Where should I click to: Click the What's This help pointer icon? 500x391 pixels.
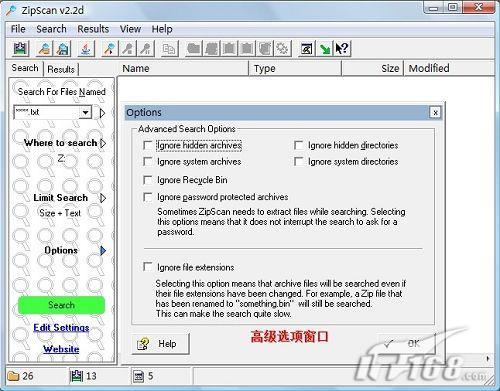click(x=342, y=49)
